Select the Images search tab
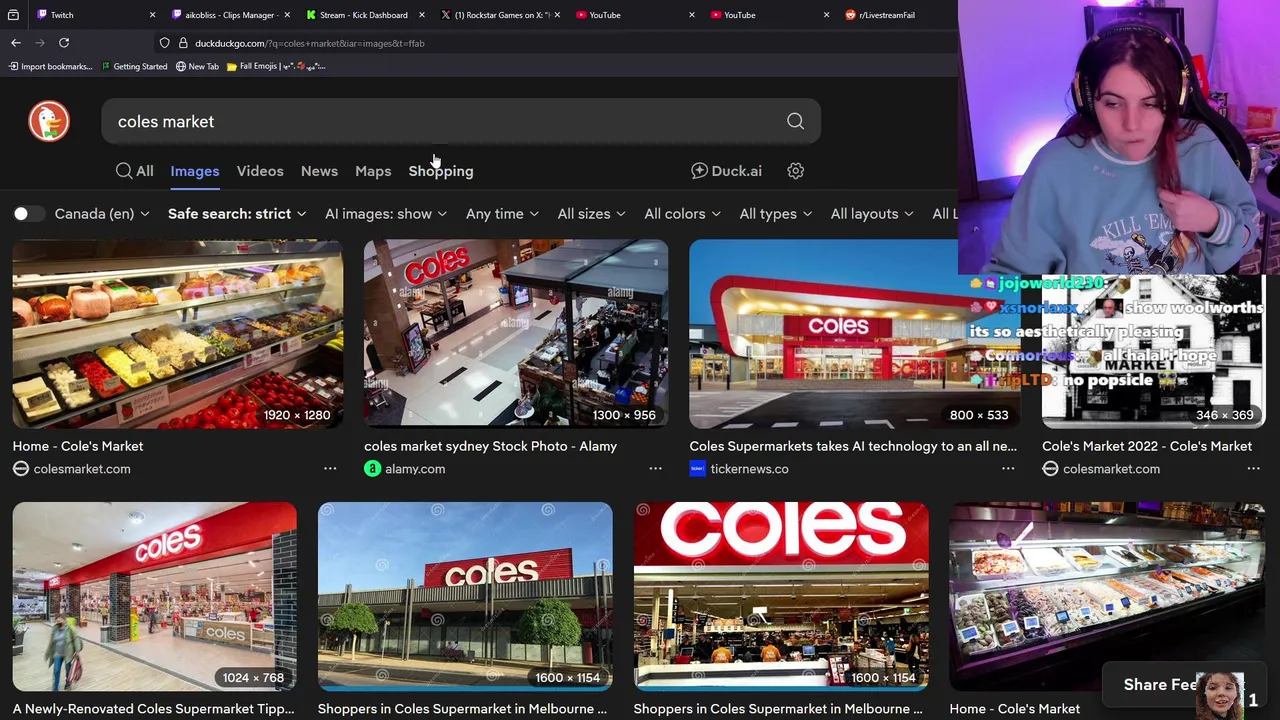This screenshot has width=1280, height=720. [x=194, y=171]
